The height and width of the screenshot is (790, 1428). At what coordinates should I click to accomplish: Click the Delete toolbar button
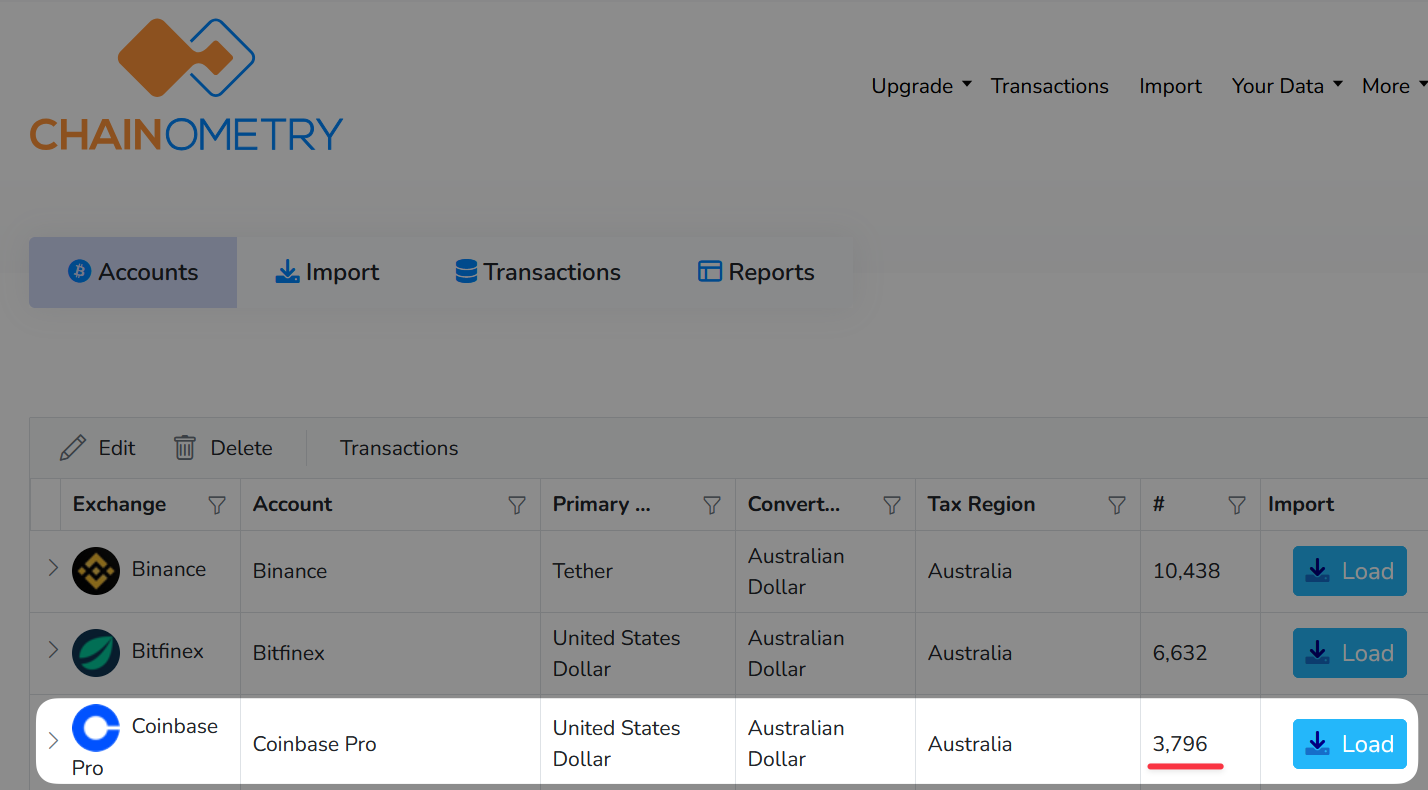(x=223, y=448)
